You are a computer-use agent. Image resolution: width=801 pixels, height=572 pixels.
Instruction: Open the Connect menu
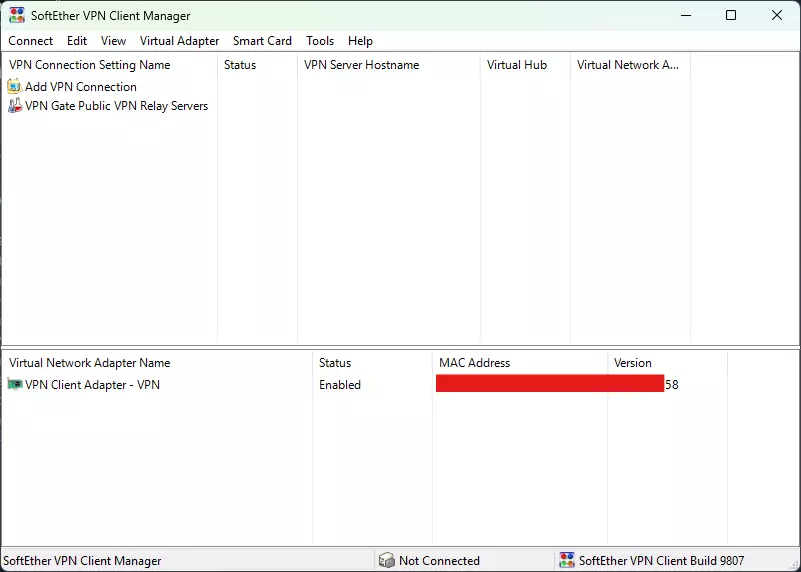pos(31,41)
